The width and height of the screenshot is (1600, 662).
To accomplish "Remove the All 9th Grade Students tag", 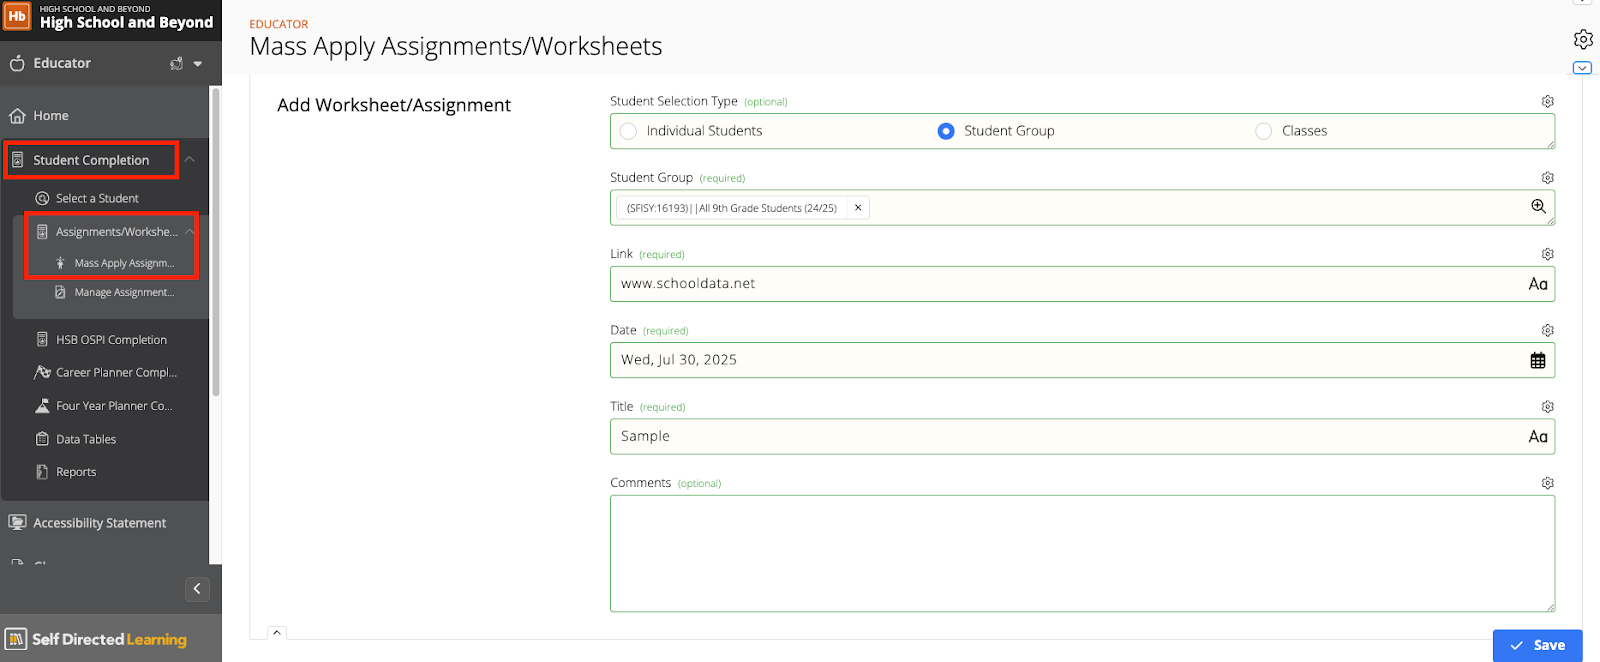I will point(858,208).
